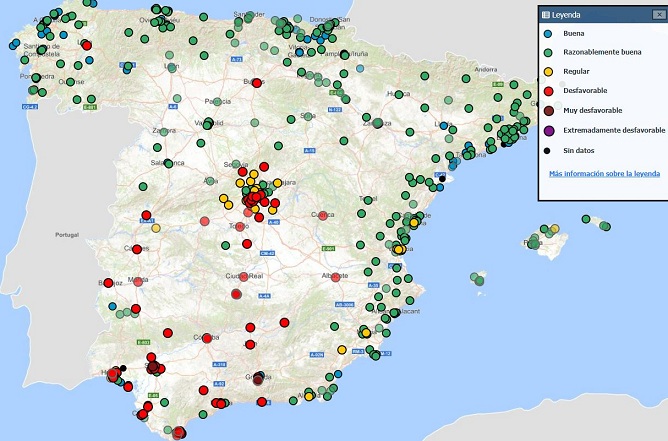The width and height of the screenshot is (668, 441).
Task: Click the blue 'Buena' legend swatch
Action: pos(550,35)
